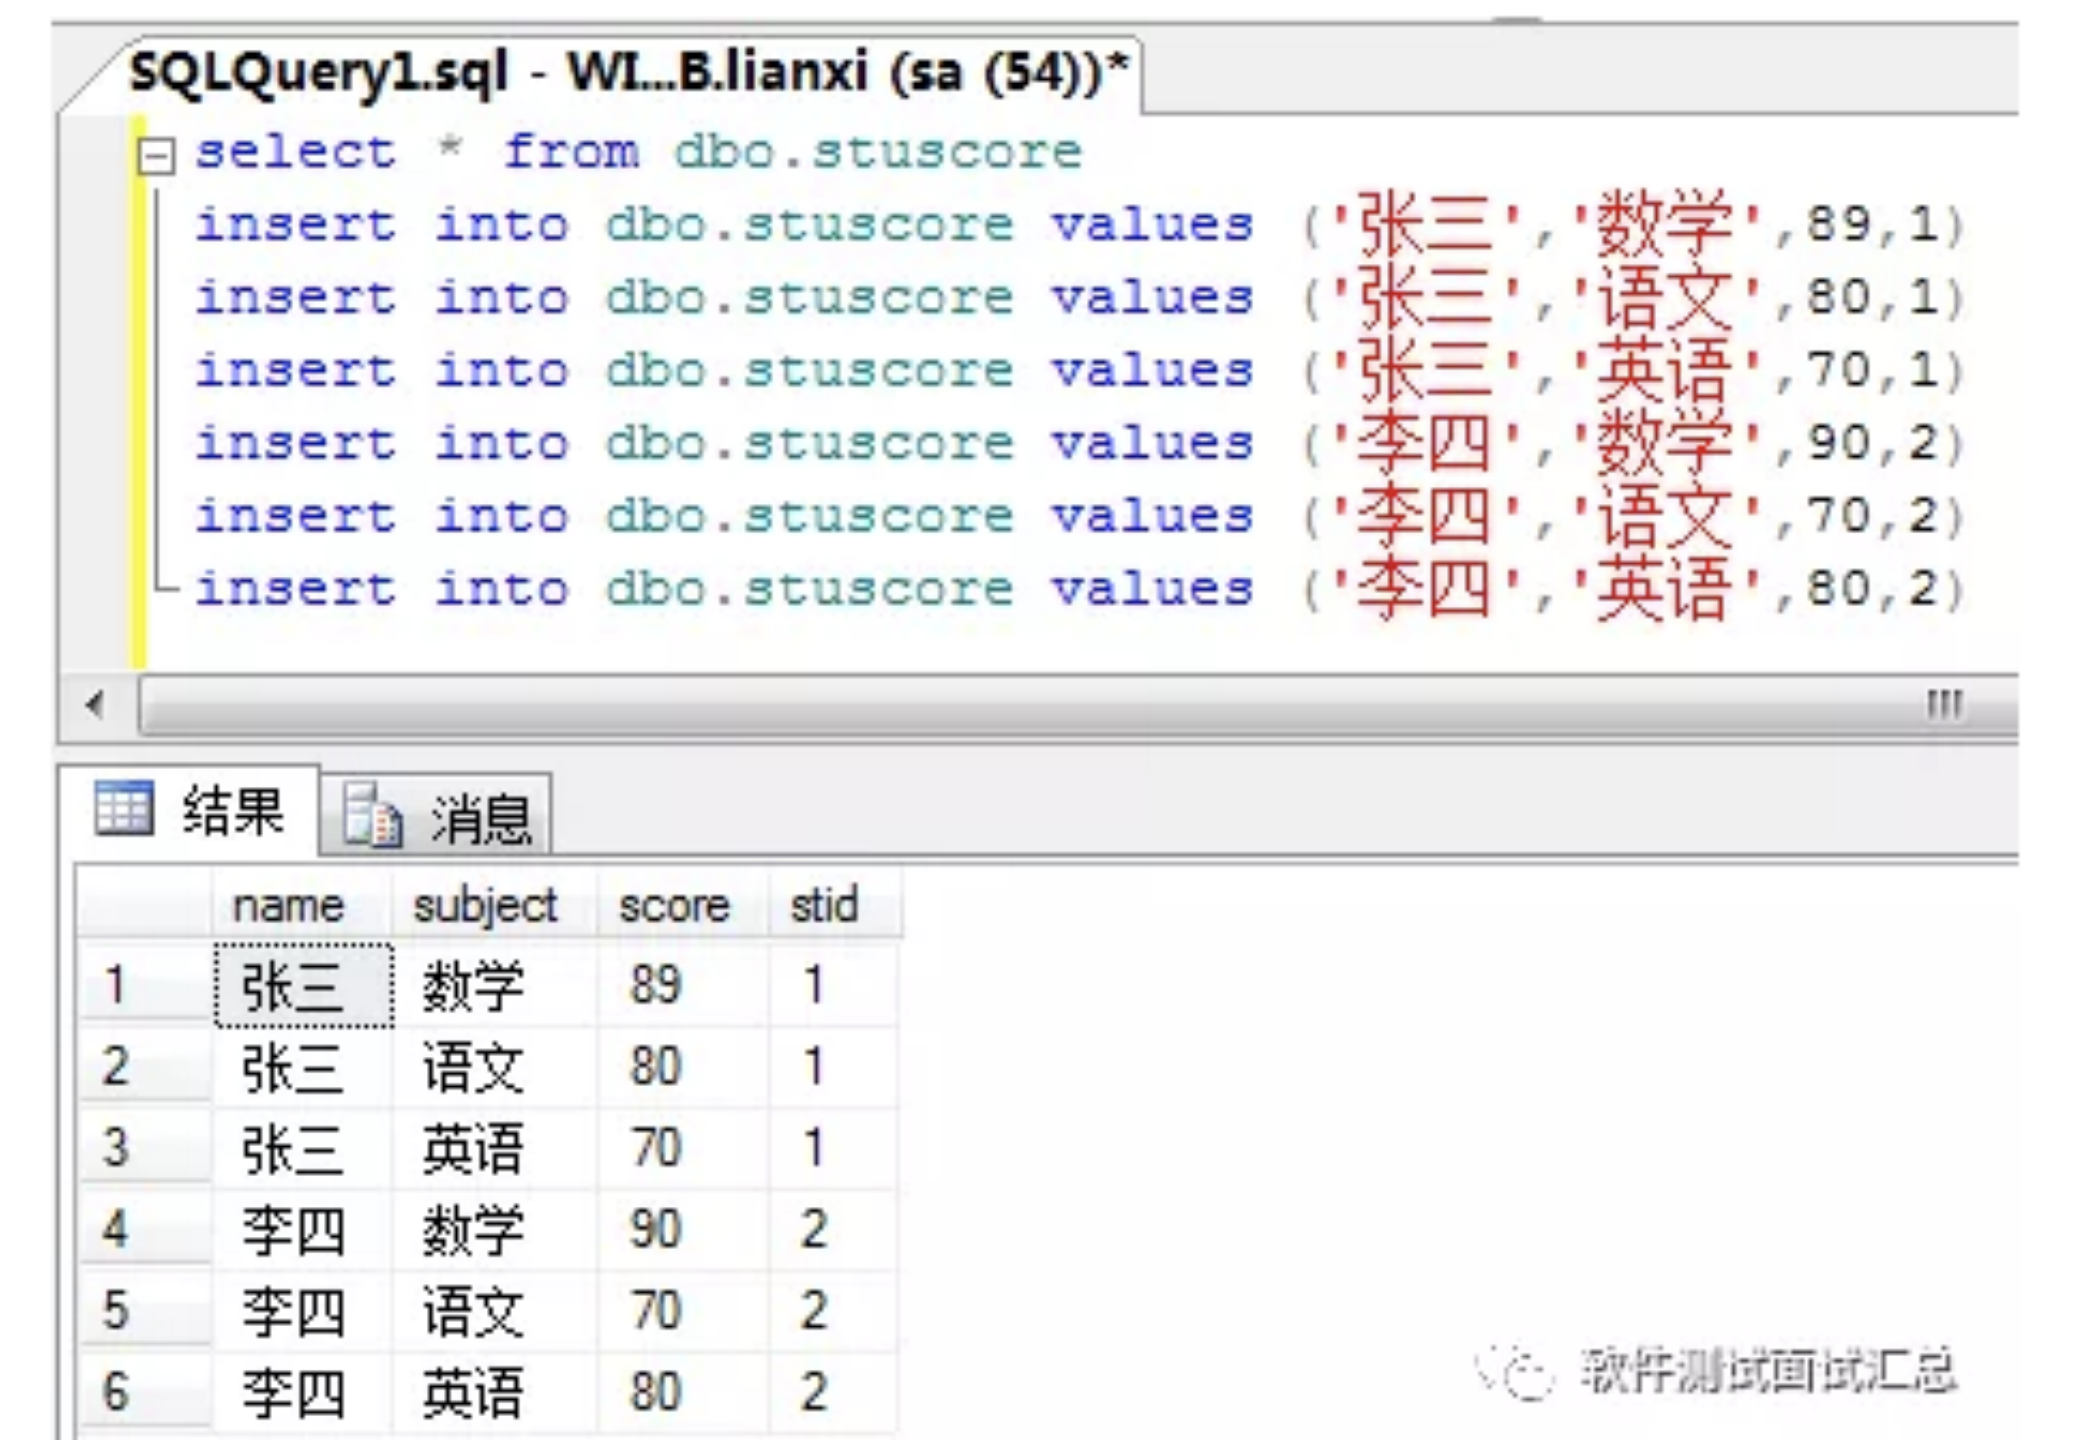Viewport: 2100px width, 1440px height.
Task: Click the left arrow of horizontal scrollbar
Action: pos(96,705)
